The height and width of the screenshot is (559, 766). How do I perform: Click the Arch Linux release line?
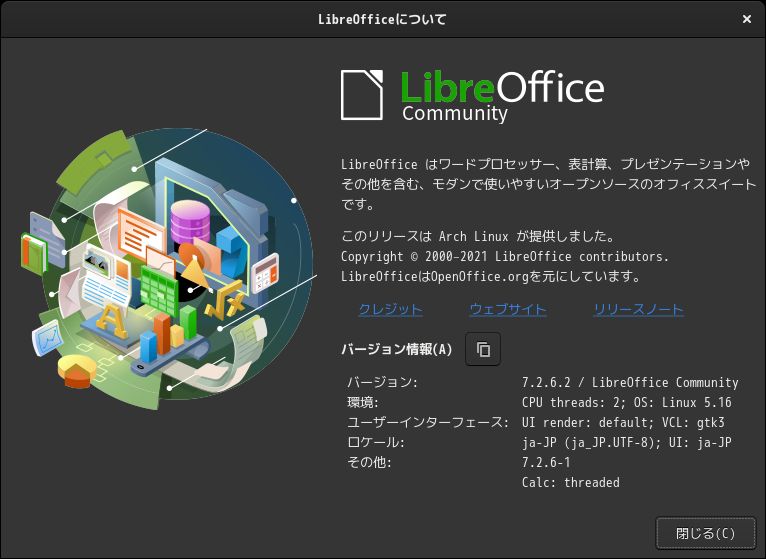(x=477, y=236)
